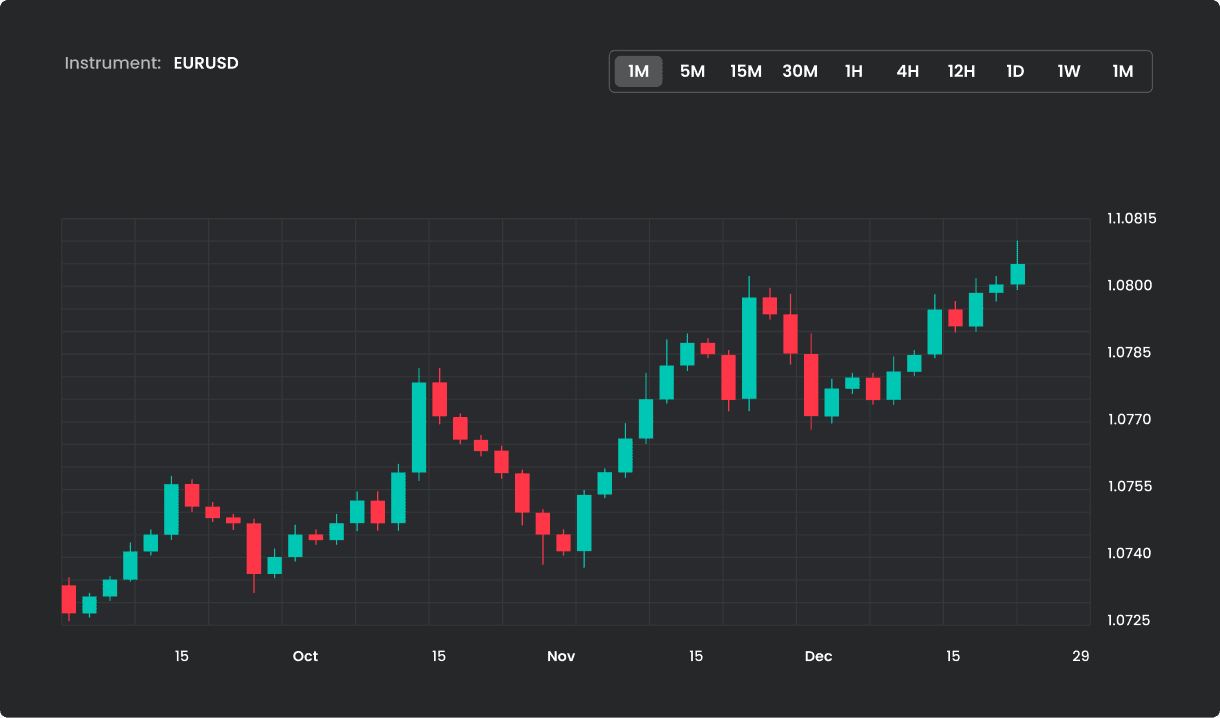Click the 1.0800 price axis label
The image size is (1220, 718).
tap(1131, 285)
